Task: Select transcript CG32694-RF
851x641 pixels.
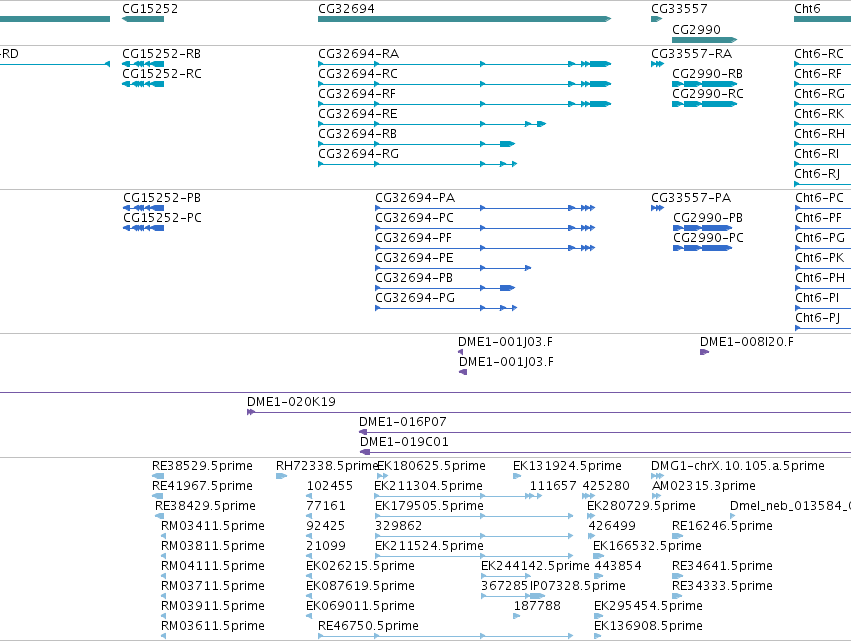Action: [357, 94]
